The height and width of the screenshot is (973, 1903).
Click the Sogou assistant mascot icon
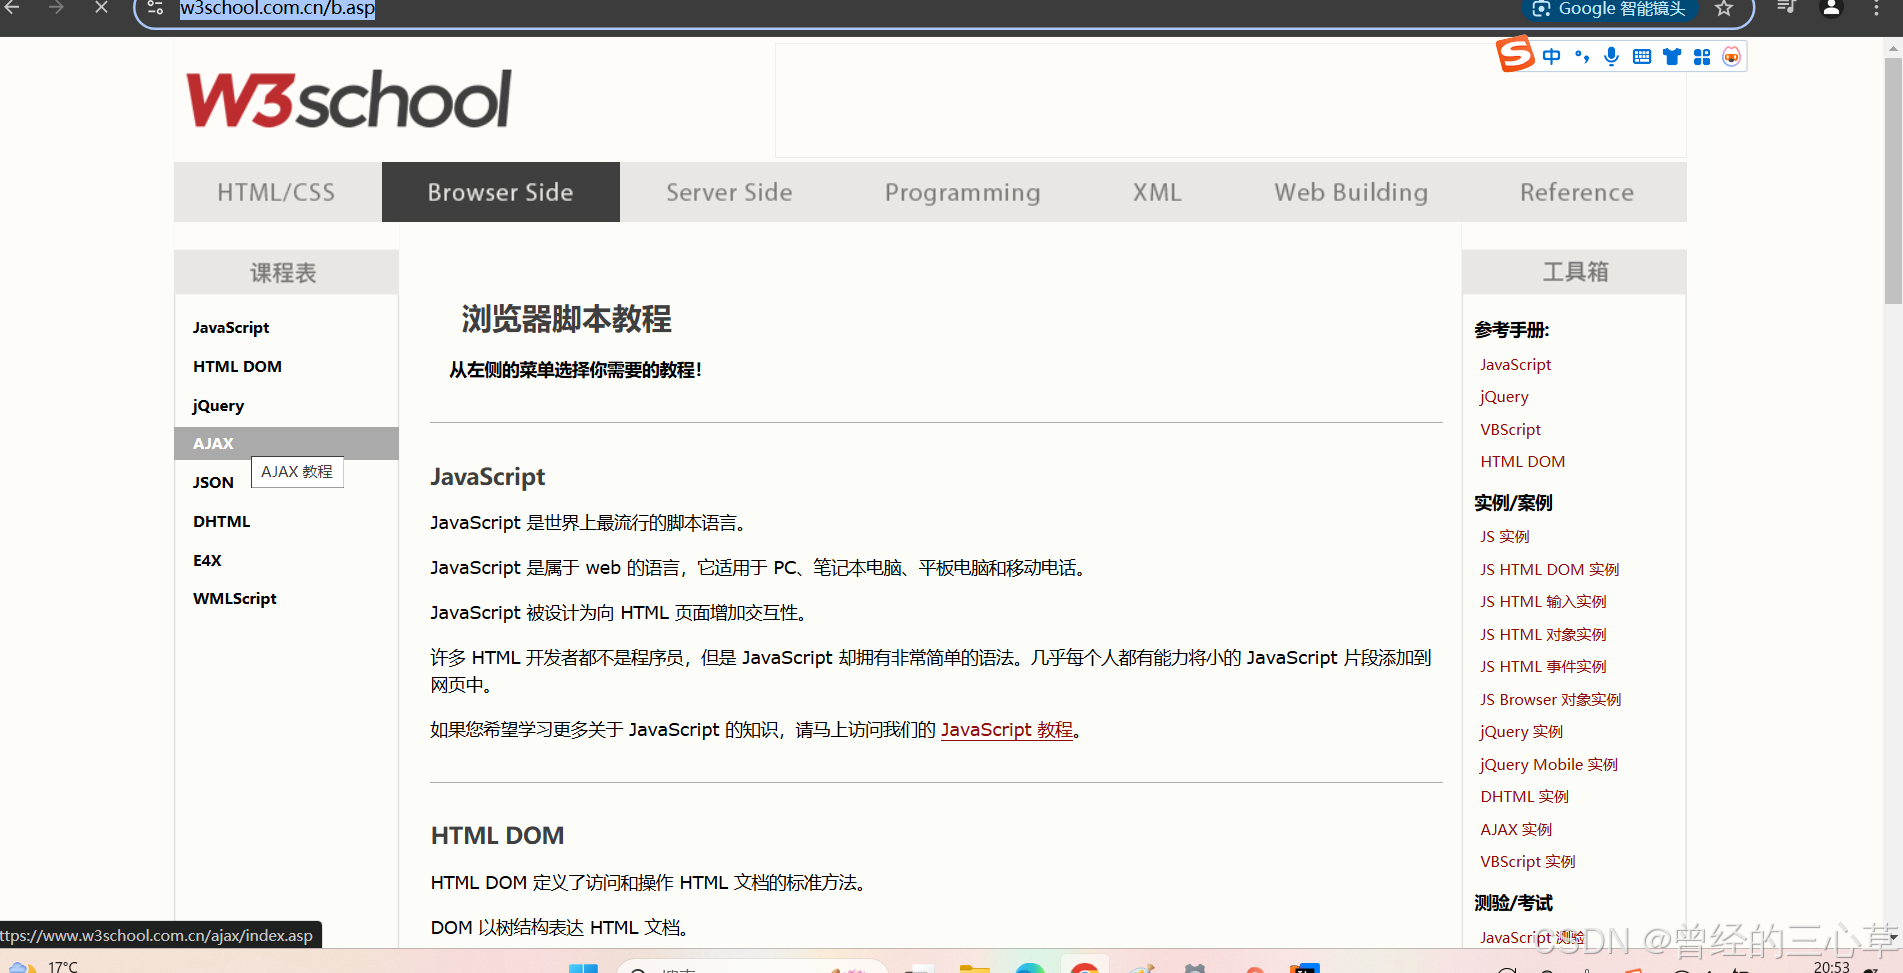pos(1732,57)
